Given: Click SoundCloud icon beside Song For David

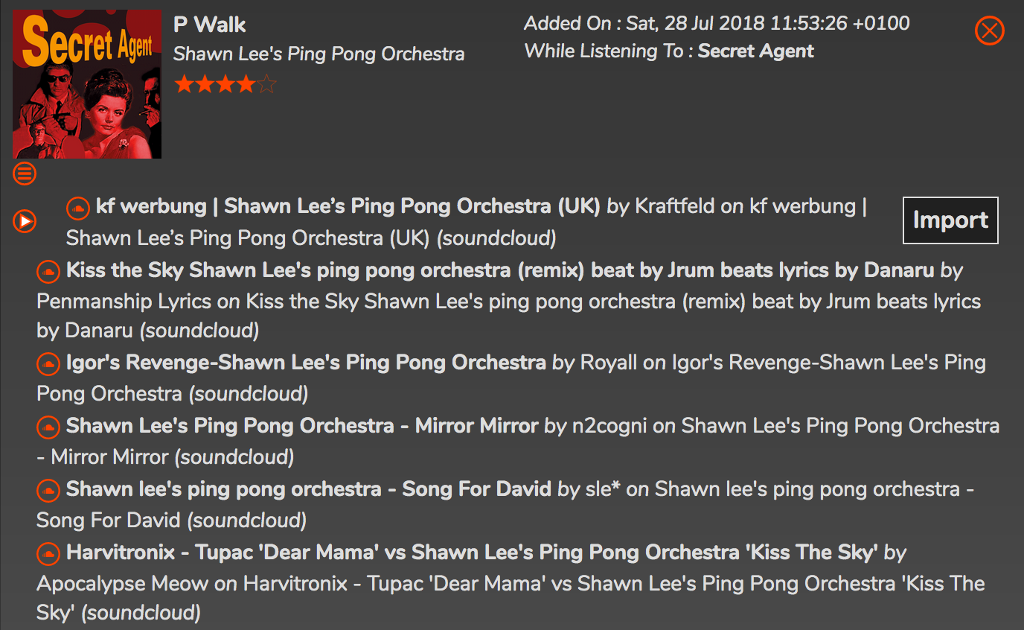Looking at the screenshot, I should pyautogui.click(x=48, y=490).
